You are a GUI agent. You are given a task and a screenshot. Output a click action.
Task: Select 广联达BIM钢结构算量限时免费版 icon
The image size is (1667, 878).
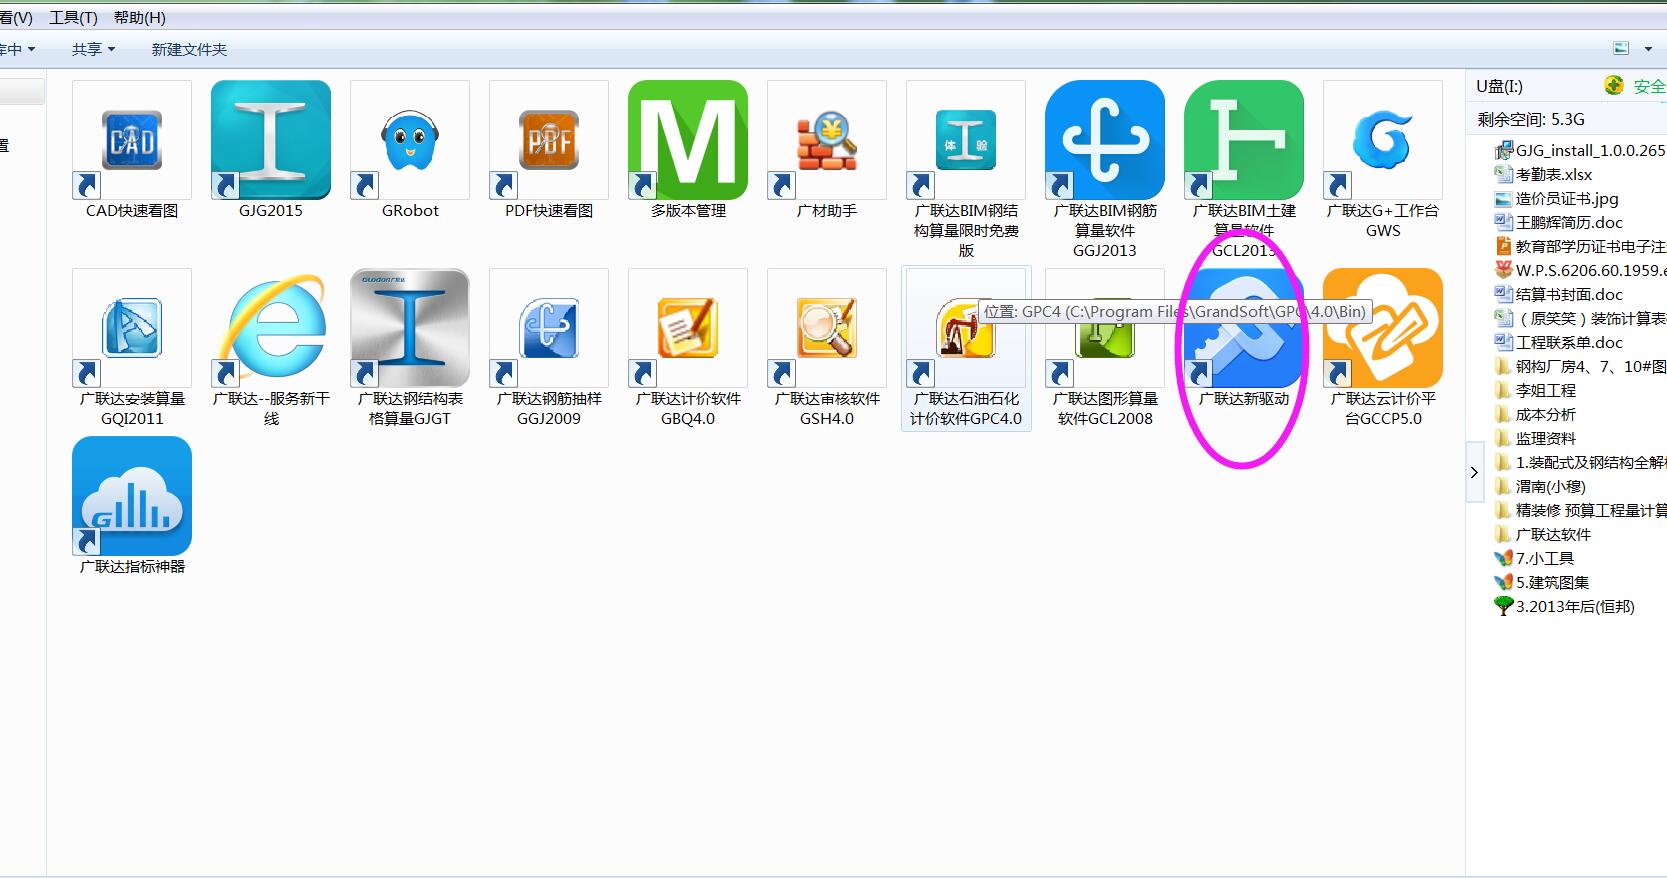tap(966, 140)
